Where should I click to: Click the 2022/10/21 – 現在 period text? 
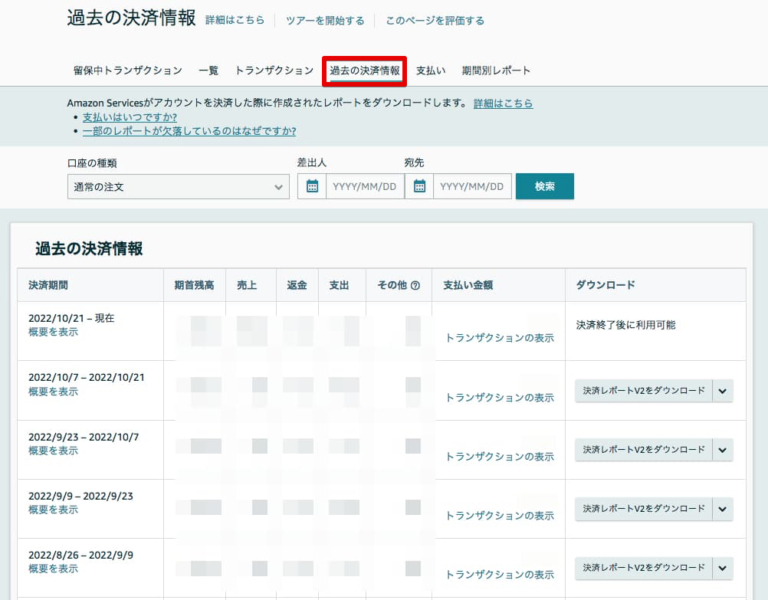pos(72,318)
